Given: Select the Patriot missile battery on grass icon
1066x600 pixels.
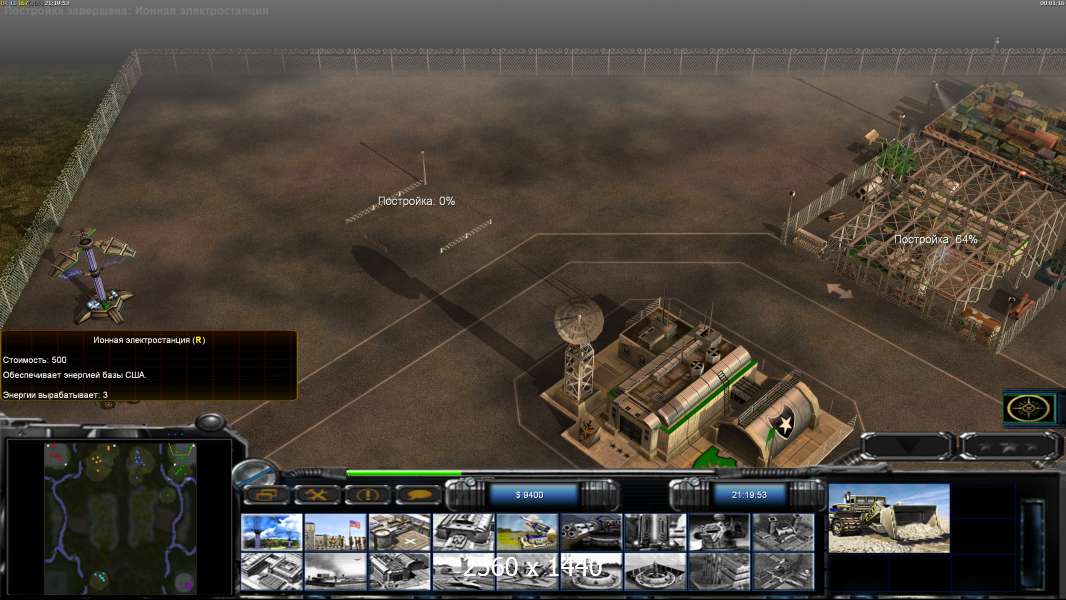Looking at the screenshot, I should click(x=528, y=531).
